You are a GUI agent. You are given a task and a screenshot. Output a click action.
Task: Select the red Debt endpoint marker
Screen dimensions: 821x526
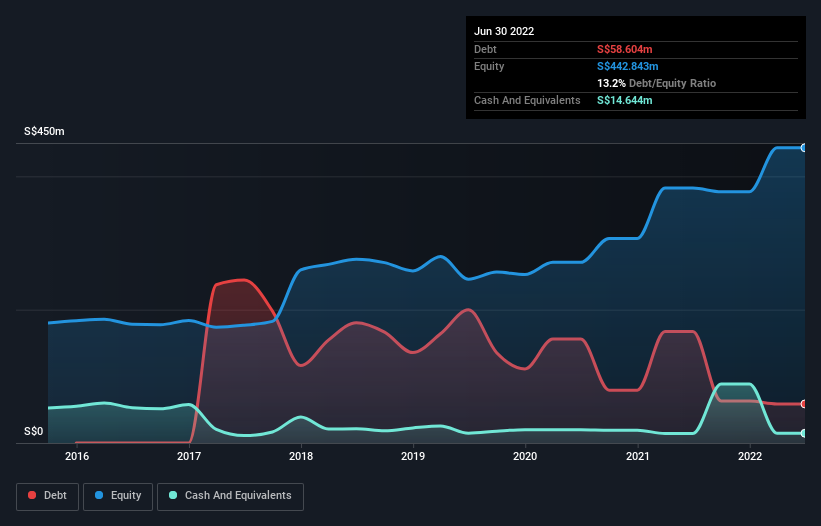[803, 404]
